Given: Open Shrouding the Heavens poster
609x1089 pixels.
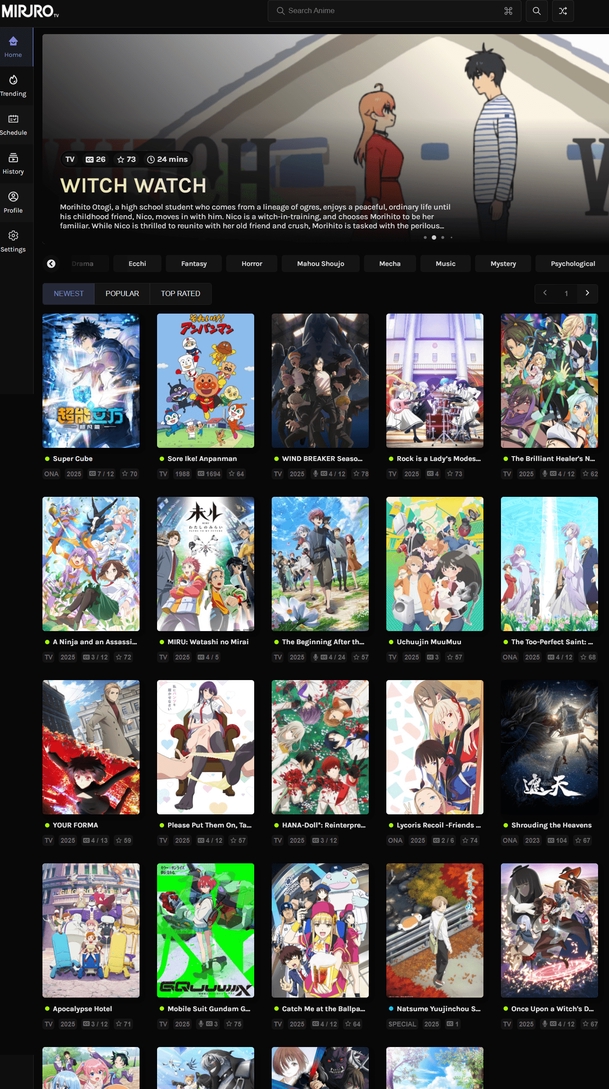Looking at the screenshot, I should (549, 747).
